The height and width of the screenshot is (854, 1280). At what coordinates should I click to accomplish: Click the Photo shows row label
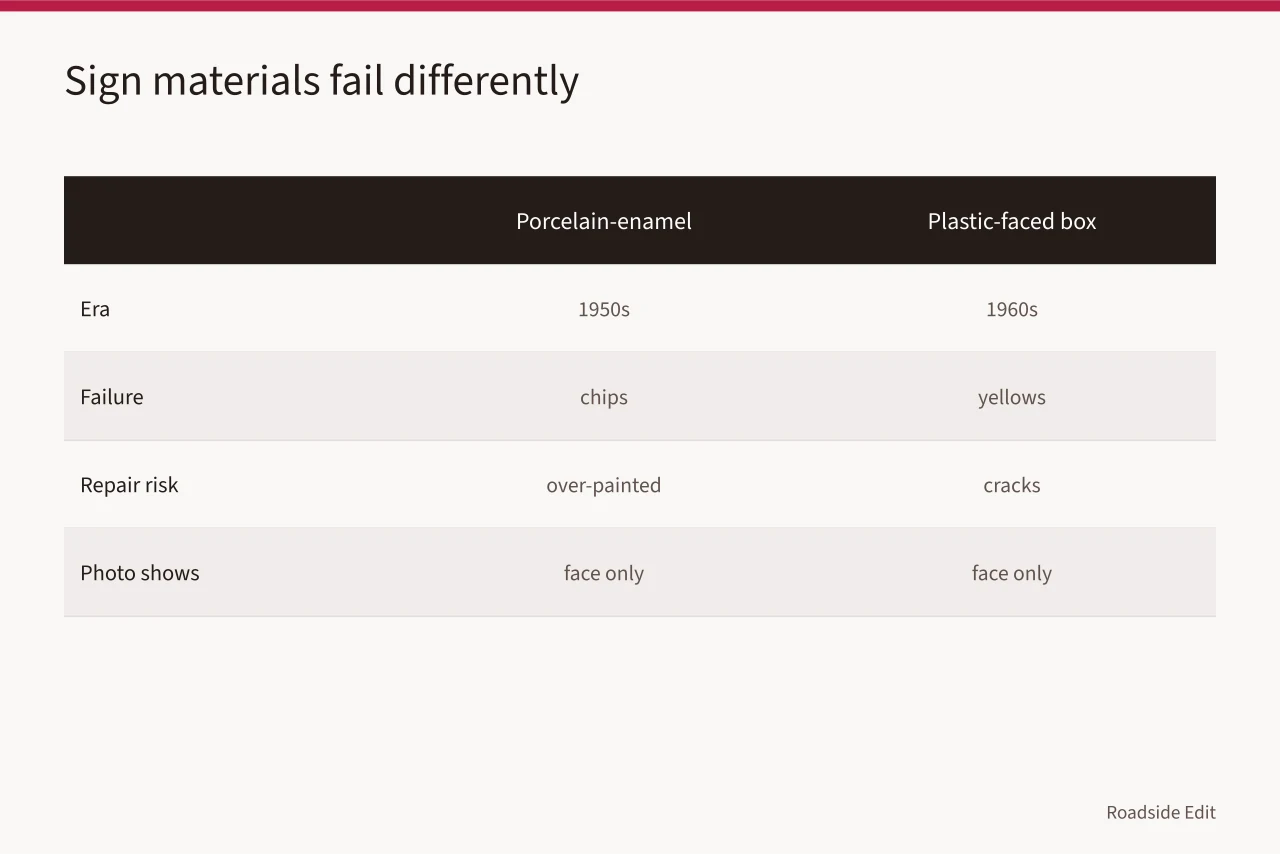pos(140,573)
